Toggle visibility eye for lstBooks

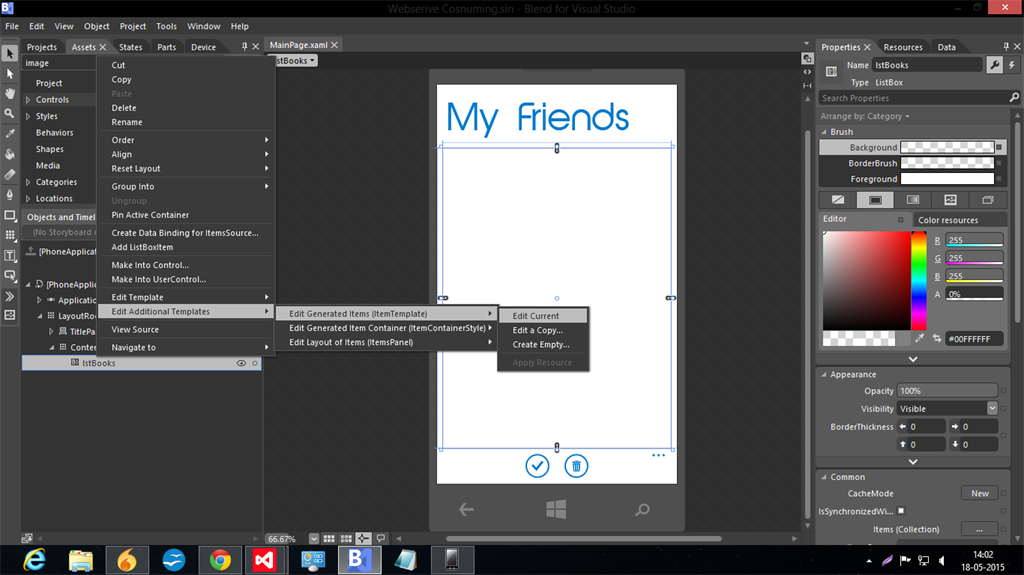point(241,363)
